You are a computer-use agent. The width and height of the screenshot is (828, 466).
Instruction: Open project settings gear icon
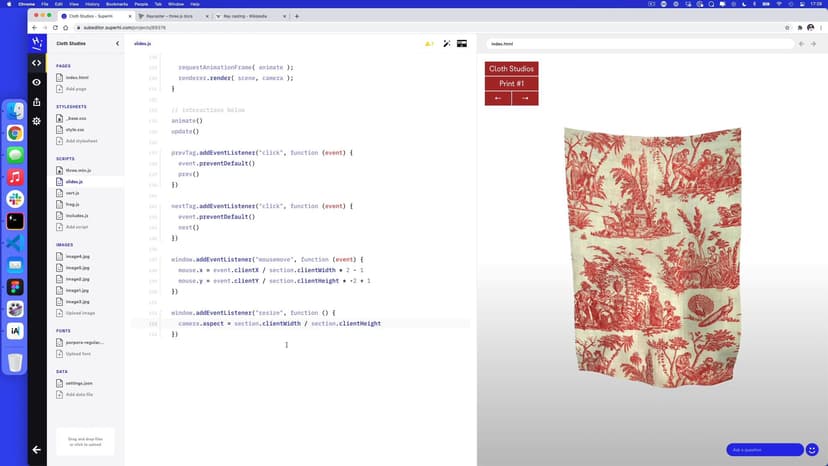[x=37, y=121]
